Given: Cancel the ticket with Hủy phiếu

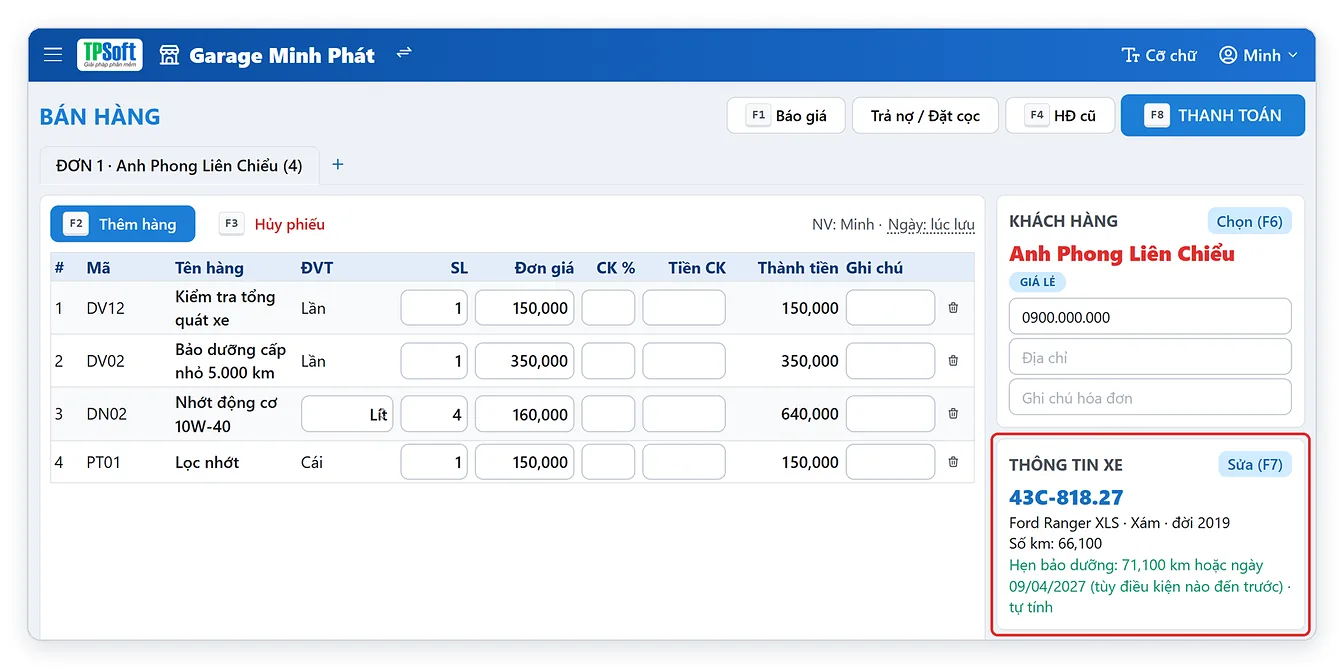Looking at the screenshot, I should (x=272, y=224).
